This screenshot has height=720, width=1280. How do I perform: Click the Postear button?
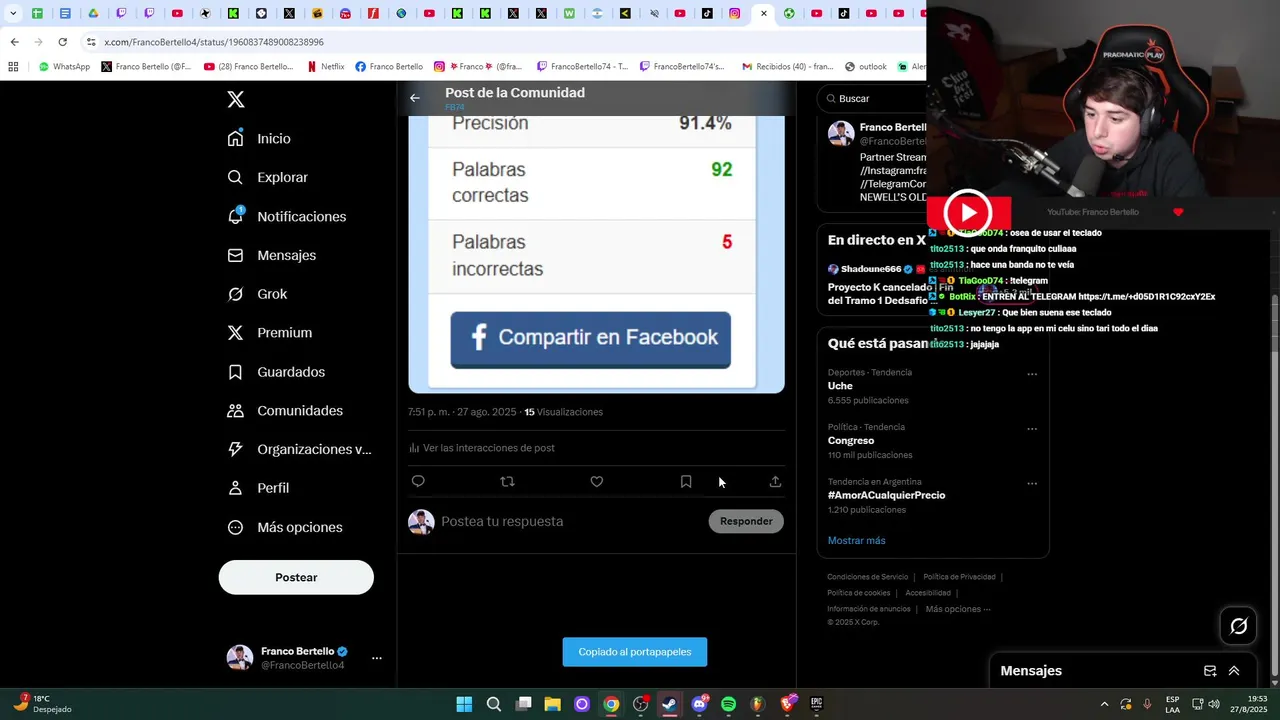[296, 577]
